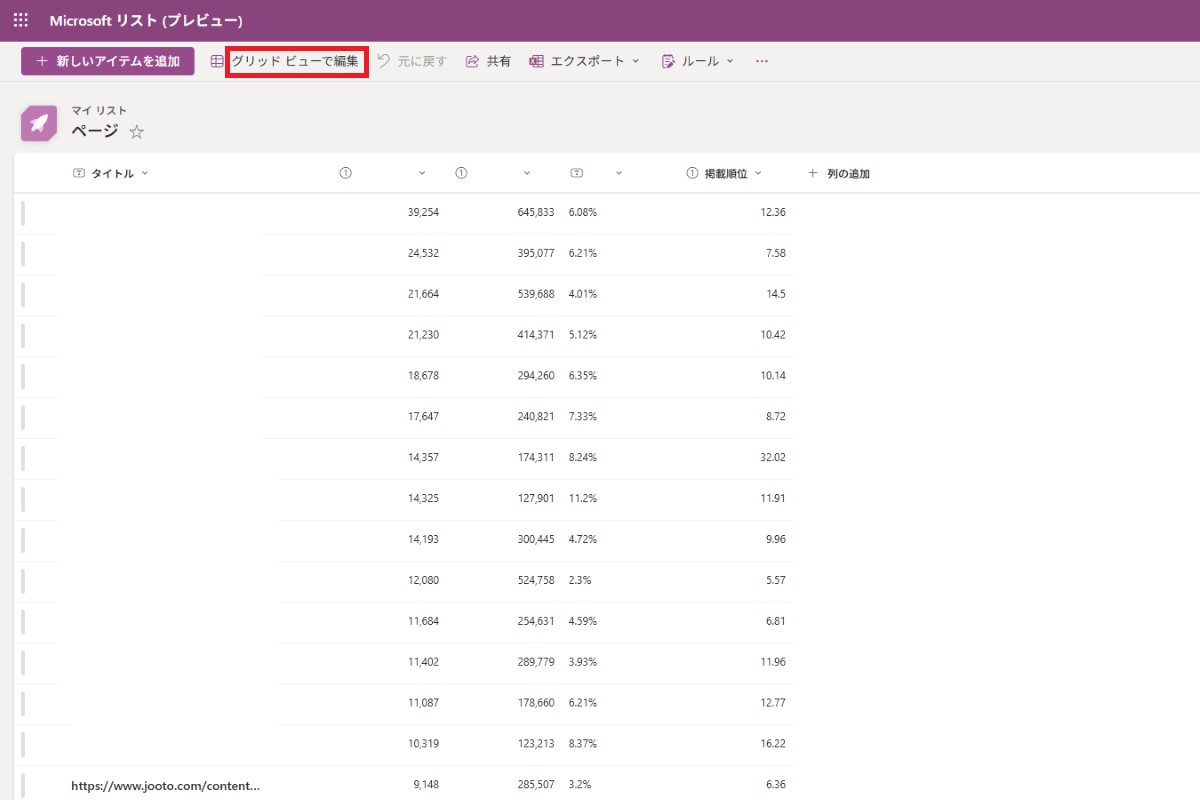This screenshot has width=1200, height=800.
Task: Open the https://www.jooto.com/content... item
Action: pos(166,785)
